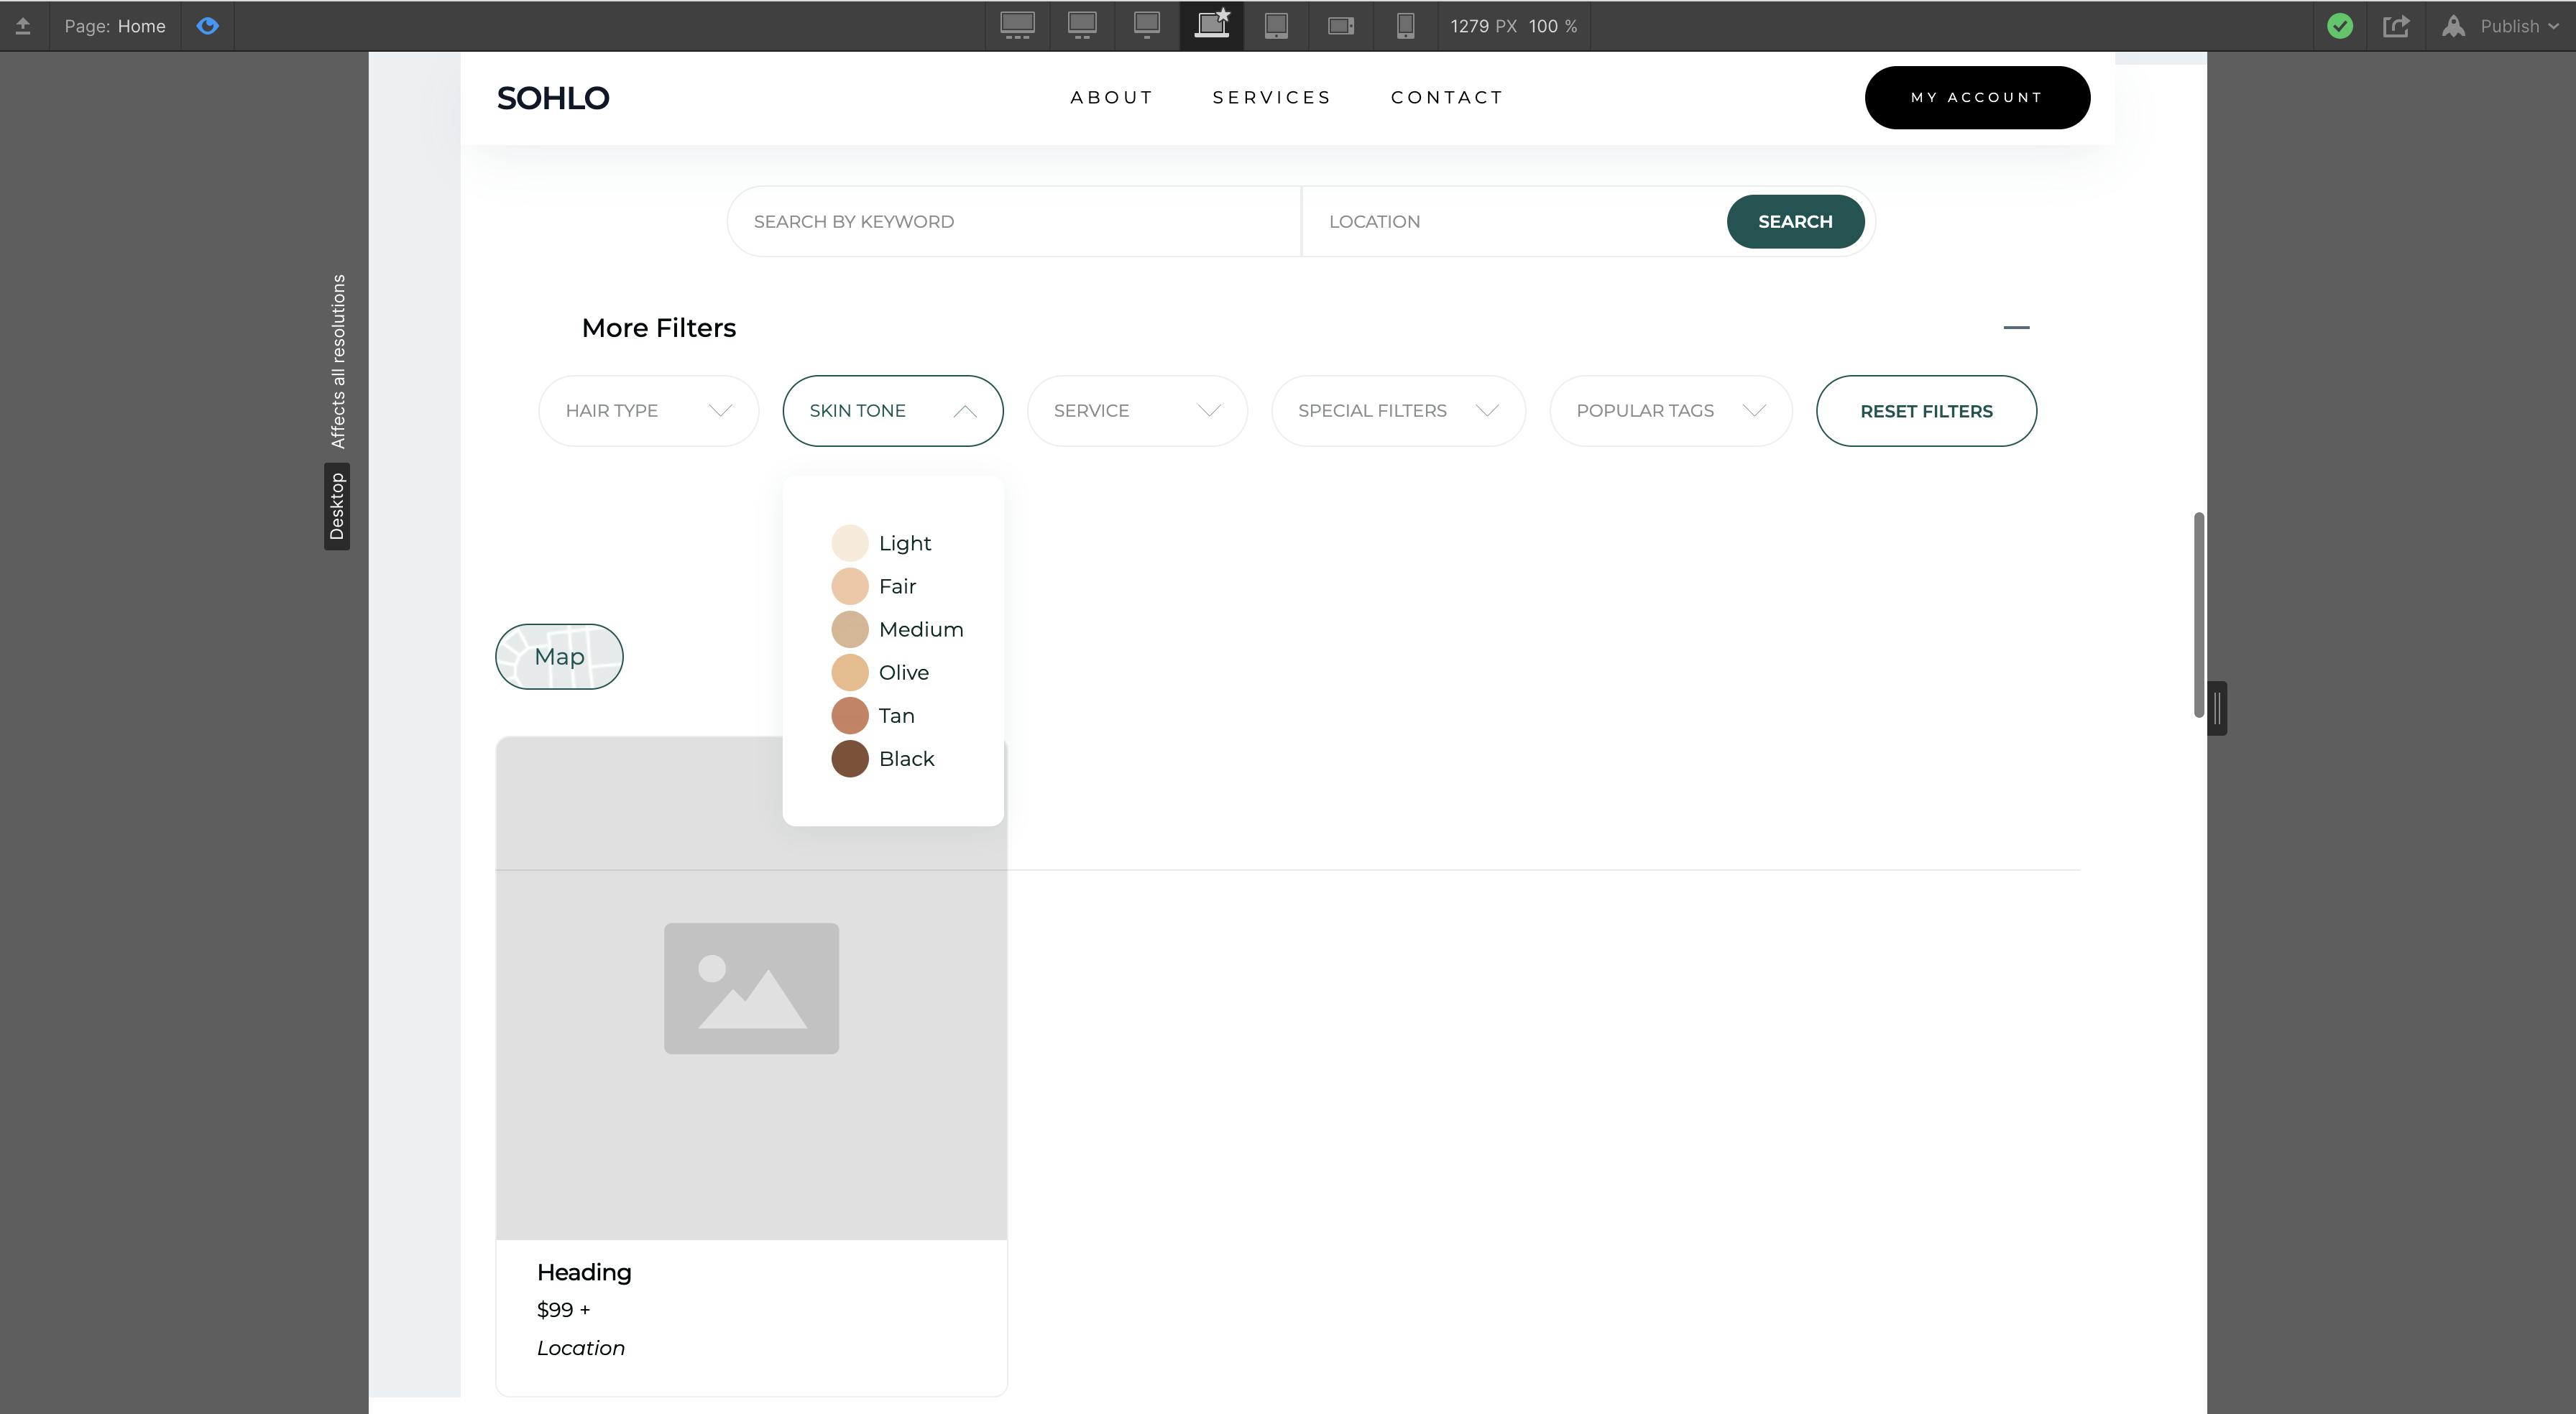The width and height of the screenshot is (2576, 1414).
Task: Click the rocket publish icon
Action: point(2453,26)
